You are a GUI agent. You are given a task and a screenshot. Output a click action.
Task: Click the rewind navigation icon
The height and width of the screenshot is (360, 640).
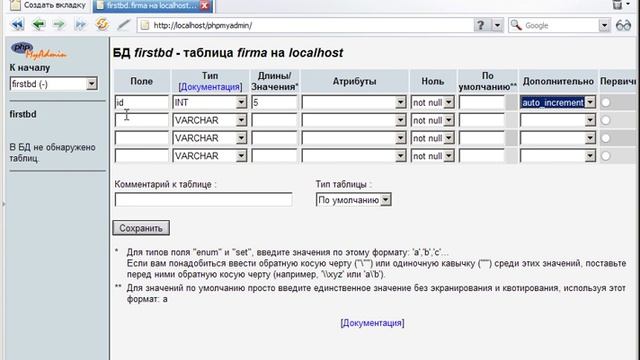click(x=18, y=25)
